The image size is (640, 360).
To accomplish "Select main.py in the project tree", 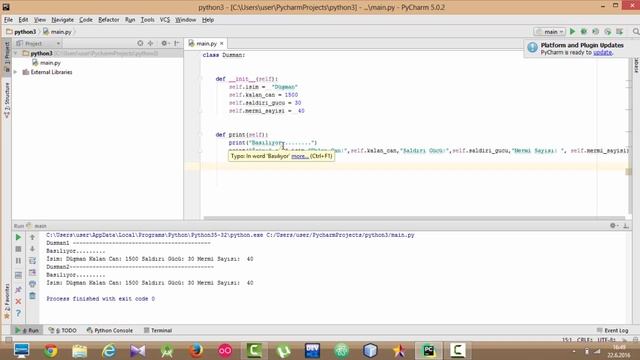I will click(x=47, y=63).
